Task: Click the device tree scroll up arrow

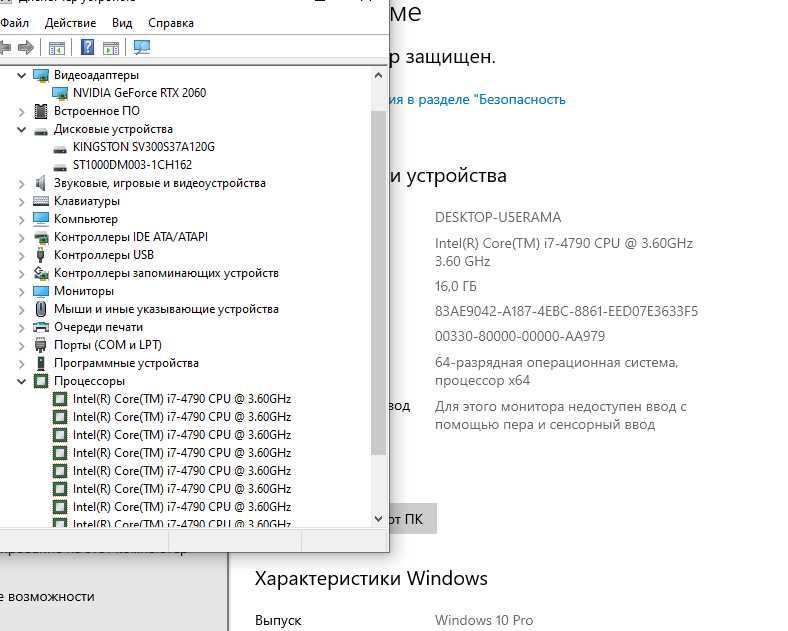Action: pyautogui.click(x=378, y=75)
